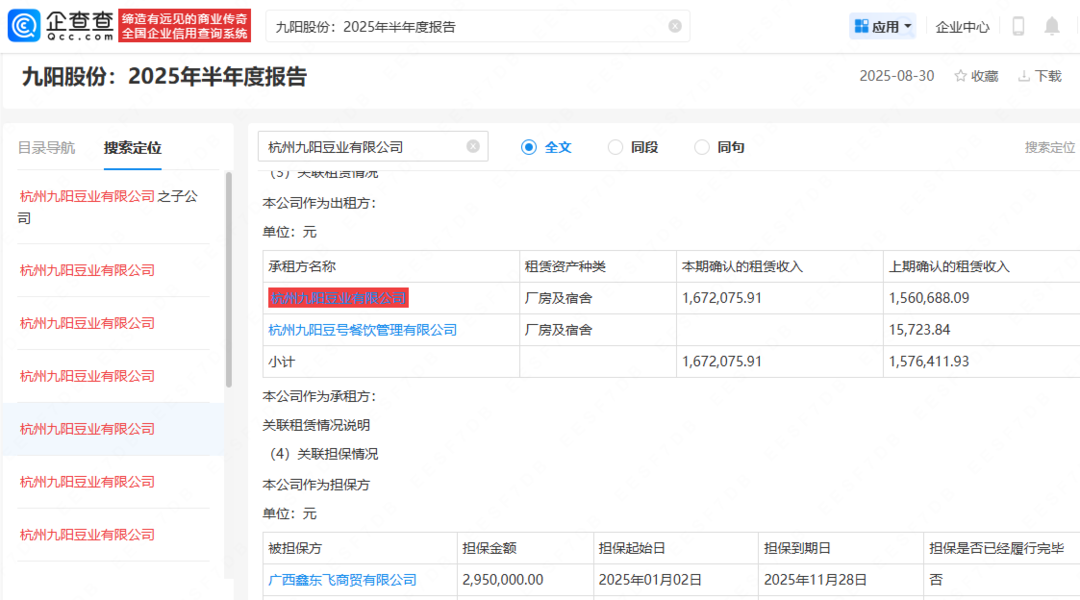Open the 杭州九阳豆号餐饮管理有限公司 link
The width and height of the screenshot is (1080, 600).
[x=363, y=330]
